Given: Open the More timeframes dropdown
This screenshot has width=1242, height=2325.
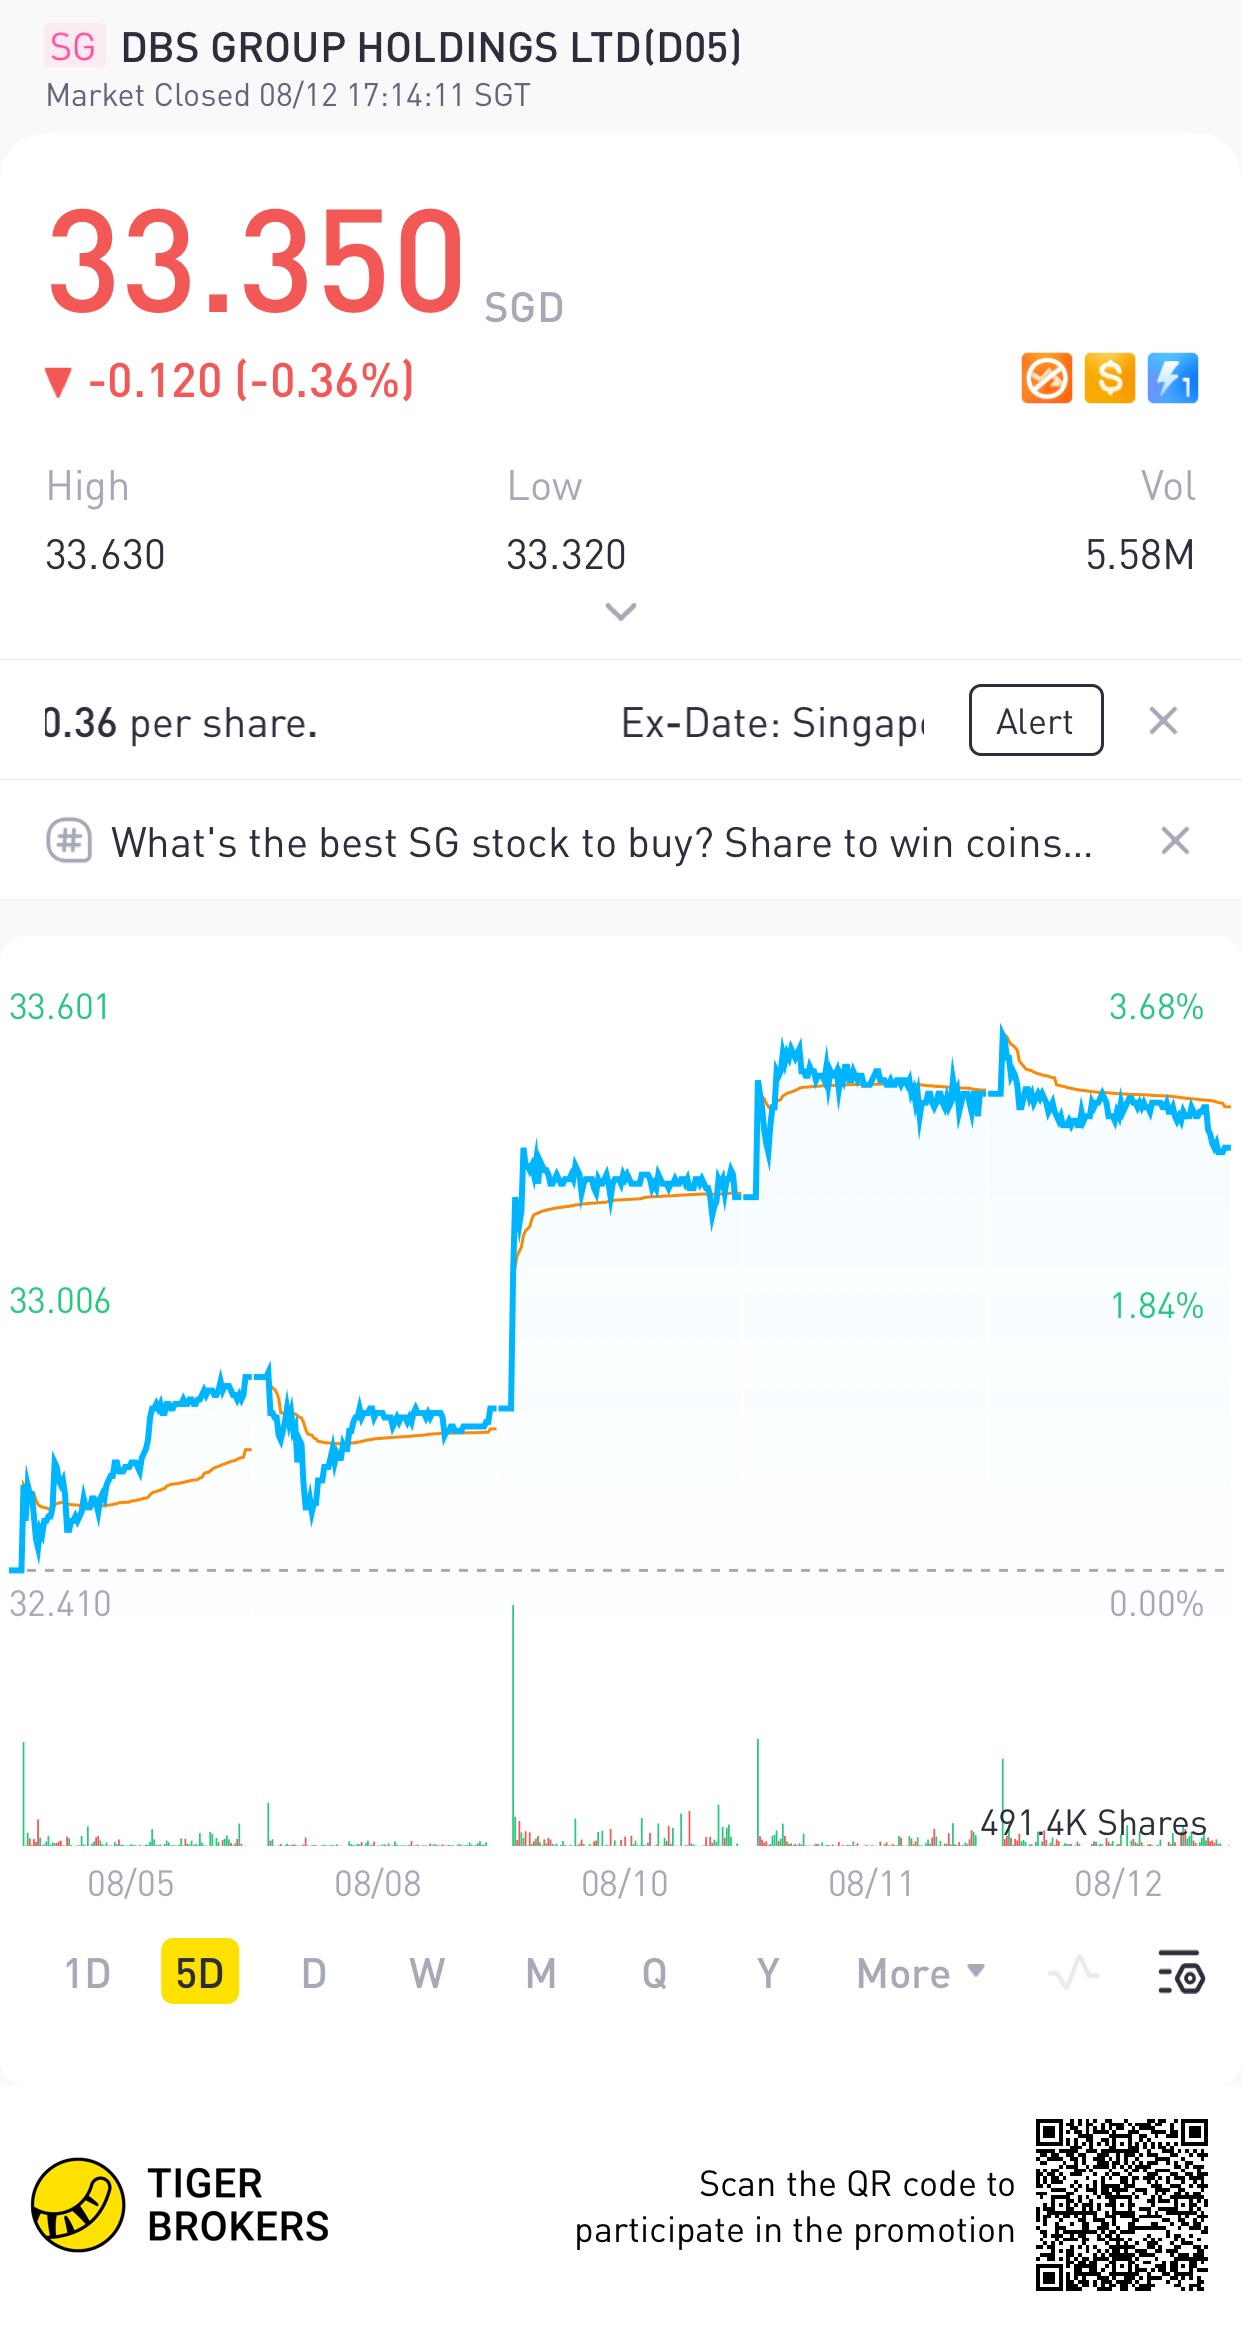Looking at the screenshot, I should click(x=920, y=1973).
